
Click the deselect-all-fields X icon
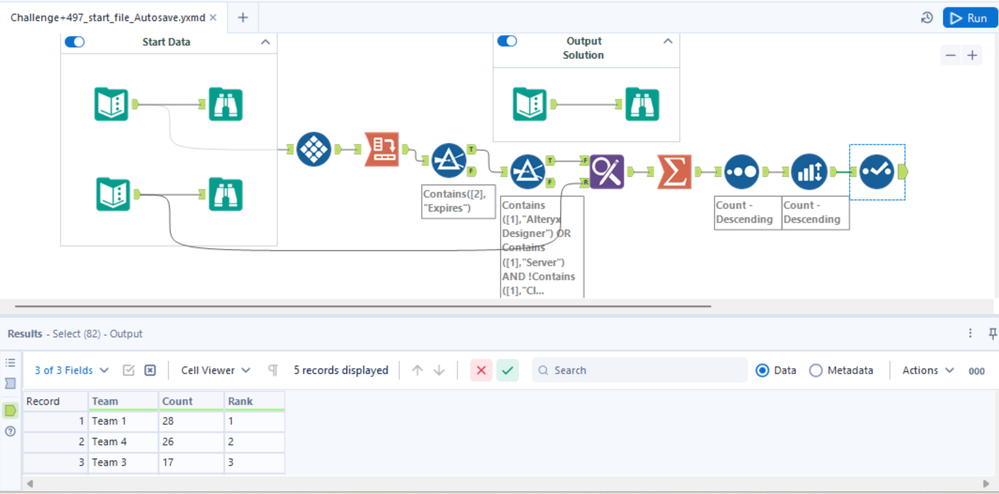click(150, 370)
